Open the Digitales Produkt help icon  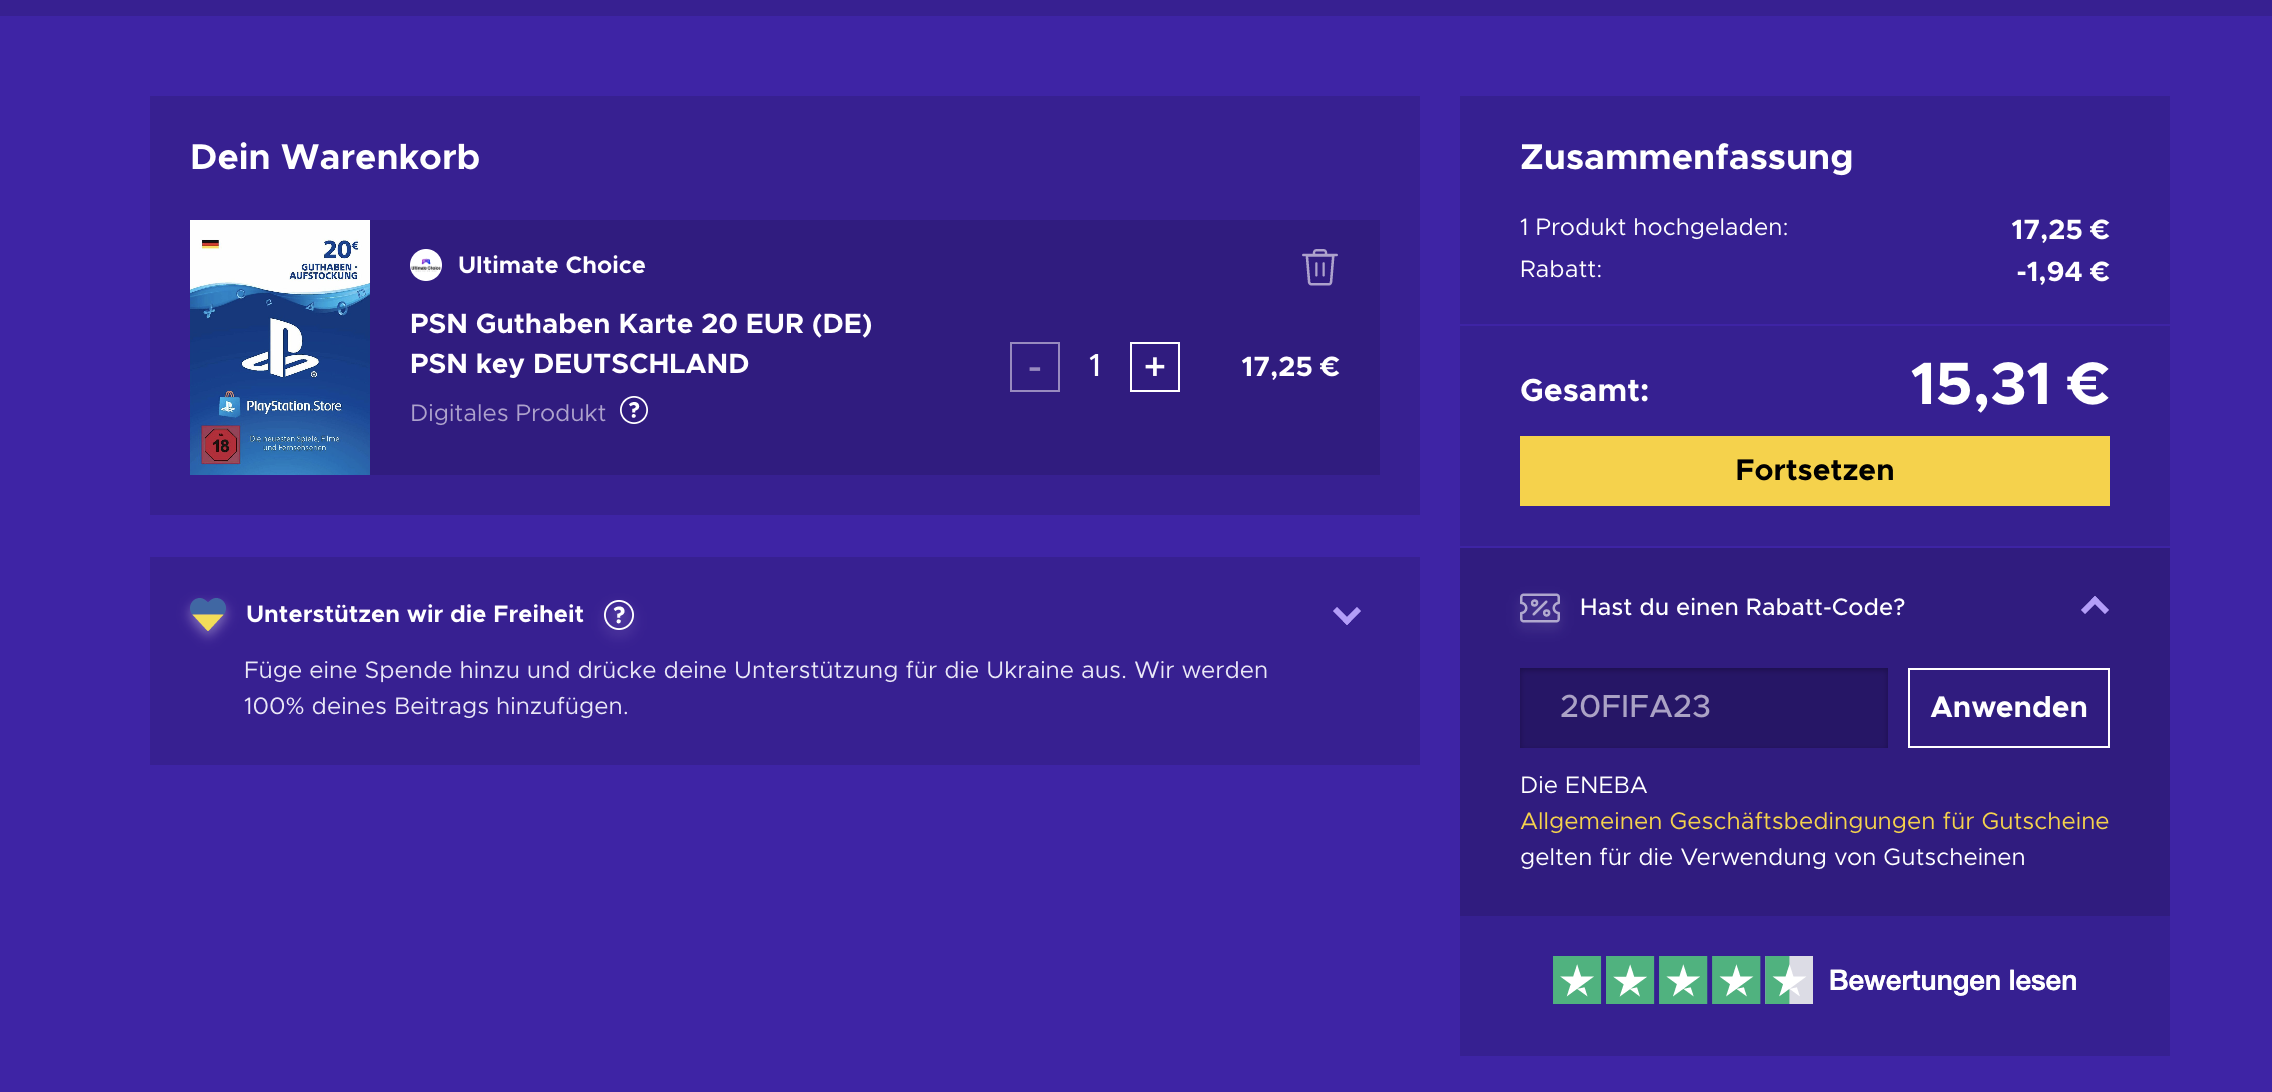coord(634,411)
